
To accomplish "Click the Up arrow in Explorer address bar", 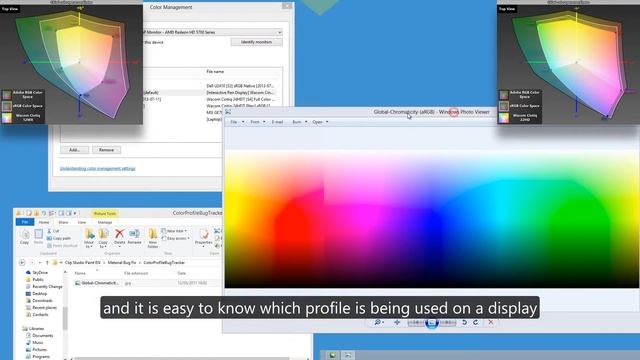I will tap(47, 263).
